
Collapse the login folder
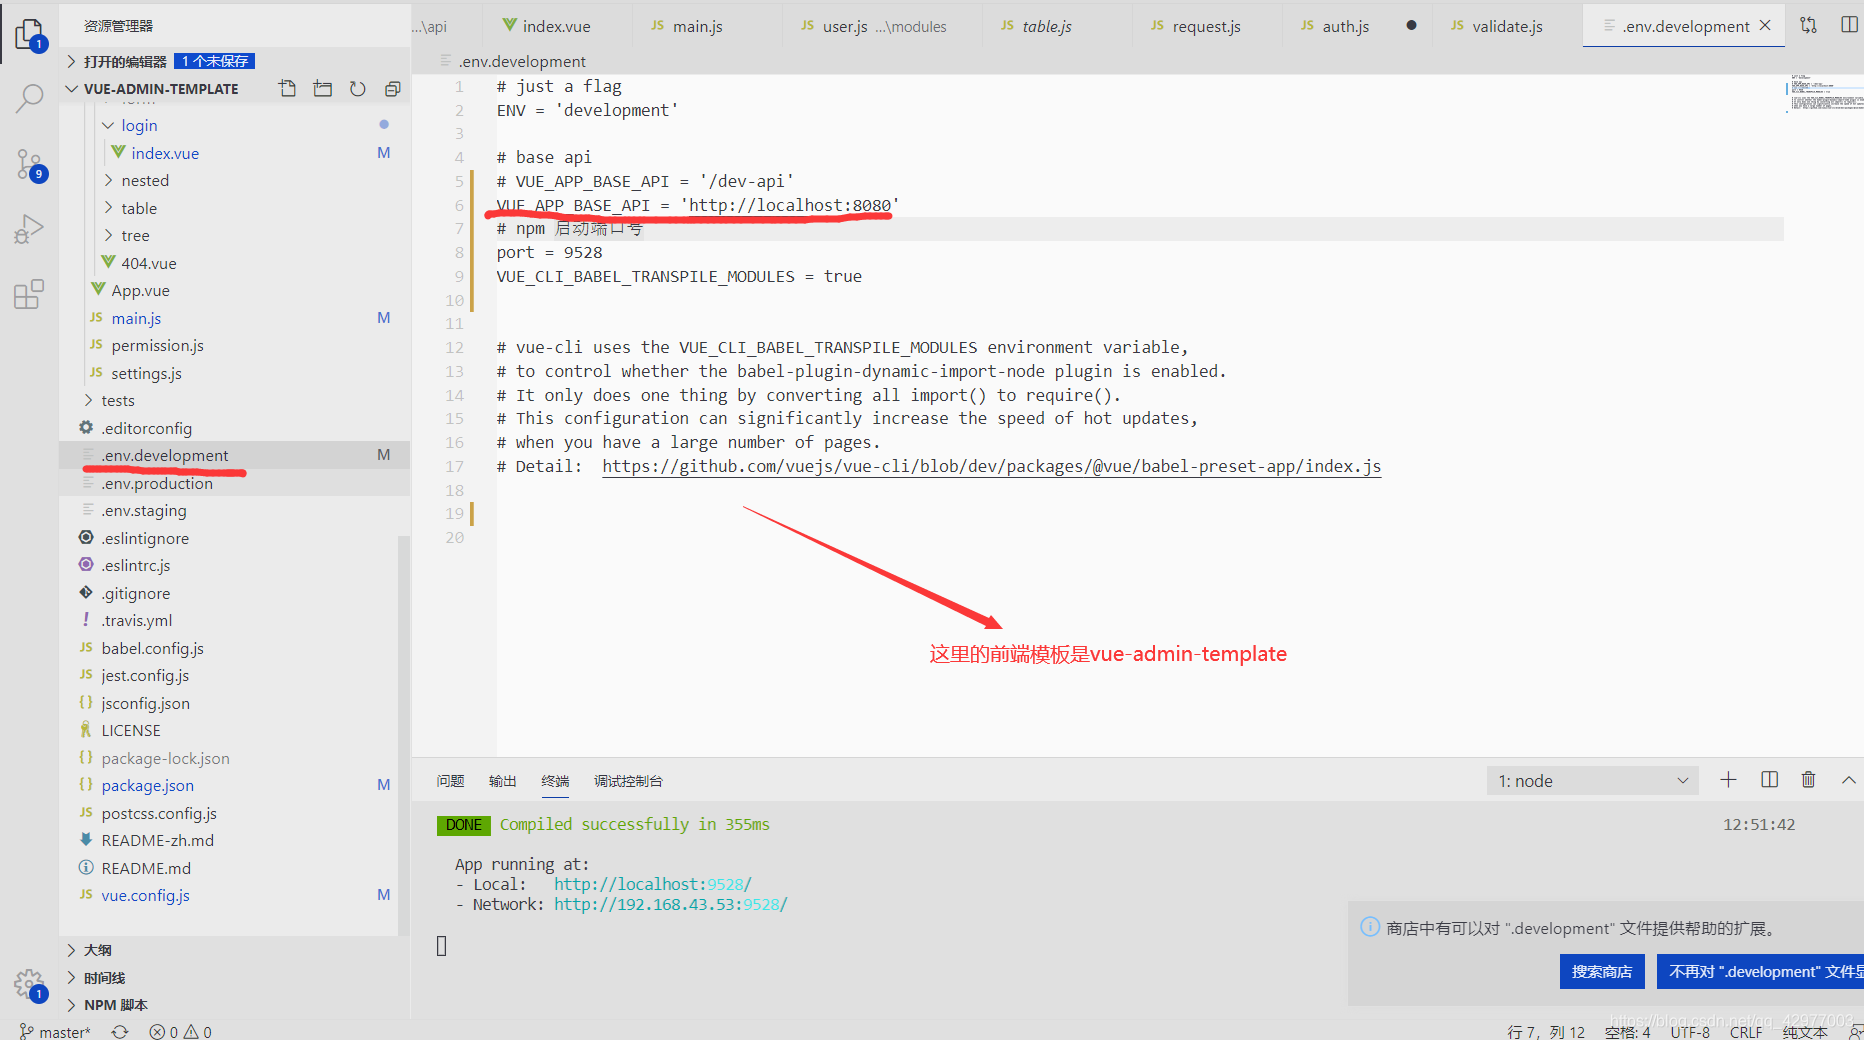[139, 125]
